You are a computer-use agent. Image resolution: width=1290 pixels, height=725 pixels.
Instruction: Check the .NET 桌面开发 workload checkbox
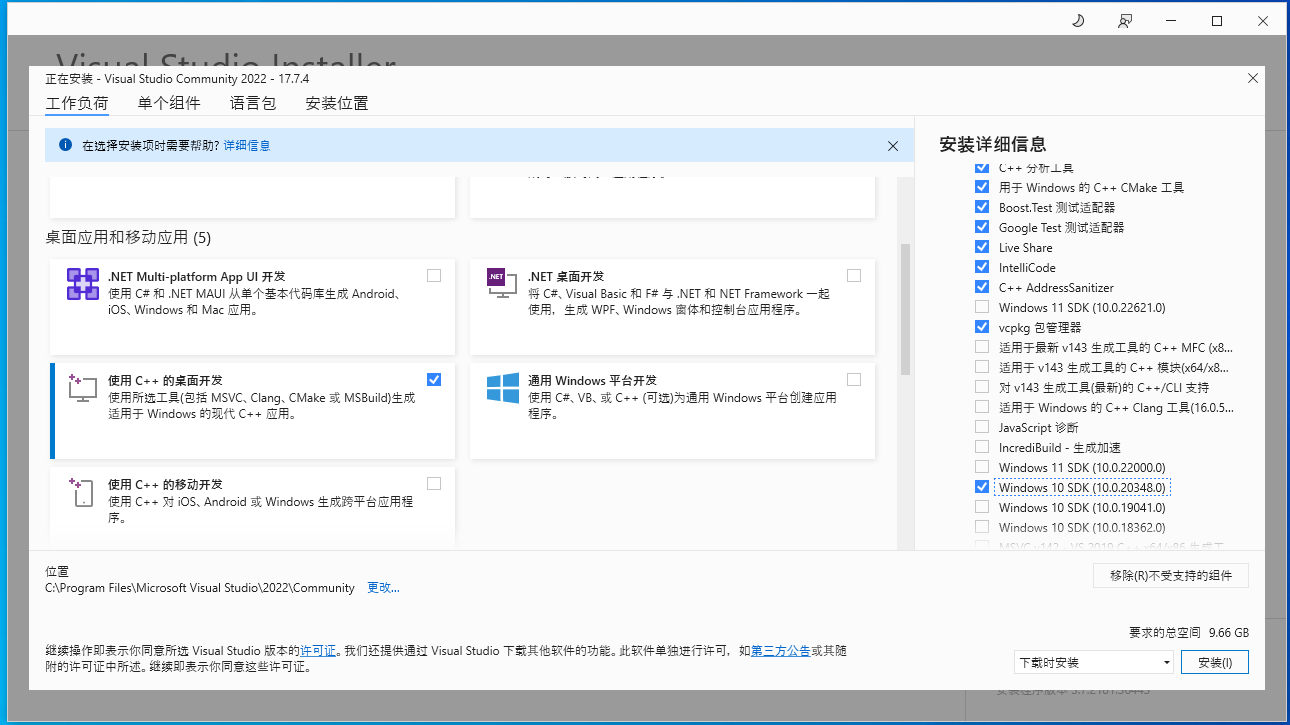point(854,276)
